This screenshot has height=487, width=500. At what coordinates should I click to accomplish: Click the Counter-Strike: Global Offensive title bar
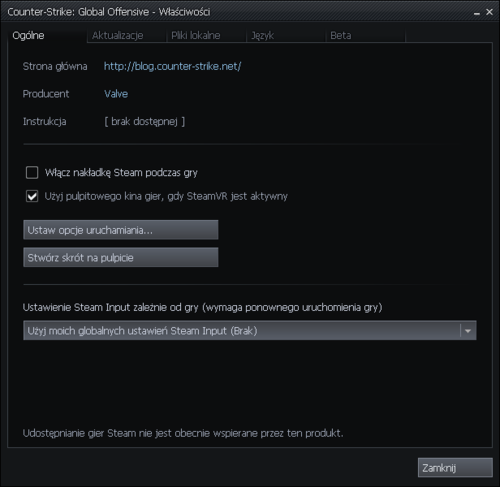pos(233,12)
